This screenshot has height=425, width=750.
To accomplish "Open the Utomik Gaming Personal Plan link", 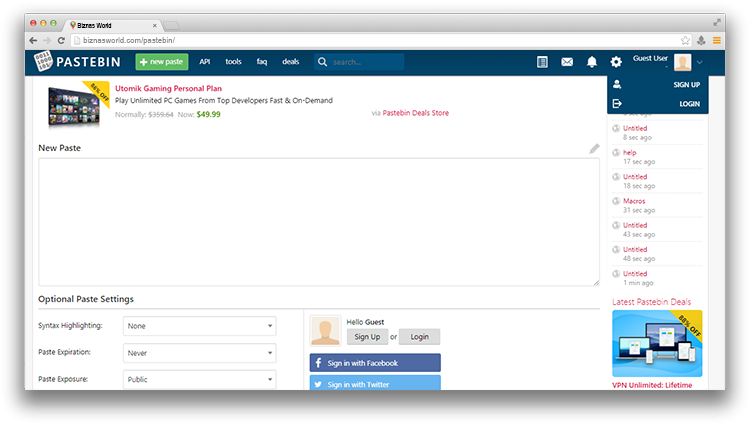I will [167, 88].
